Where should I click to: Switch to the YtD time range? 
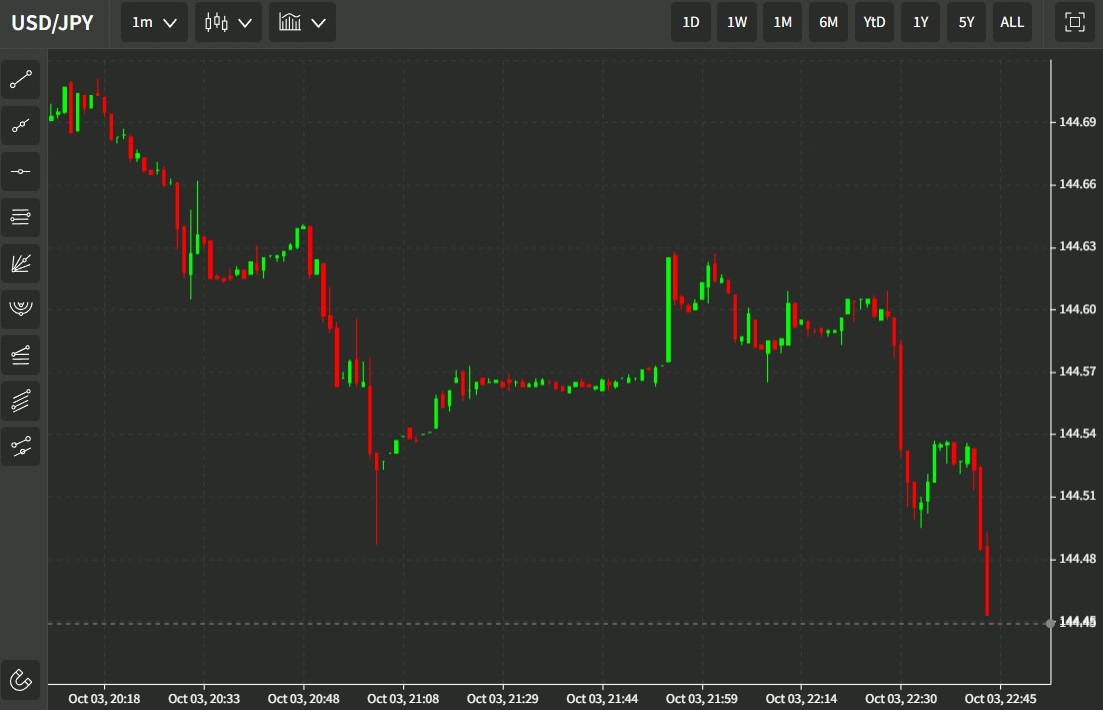coord(874,22)
